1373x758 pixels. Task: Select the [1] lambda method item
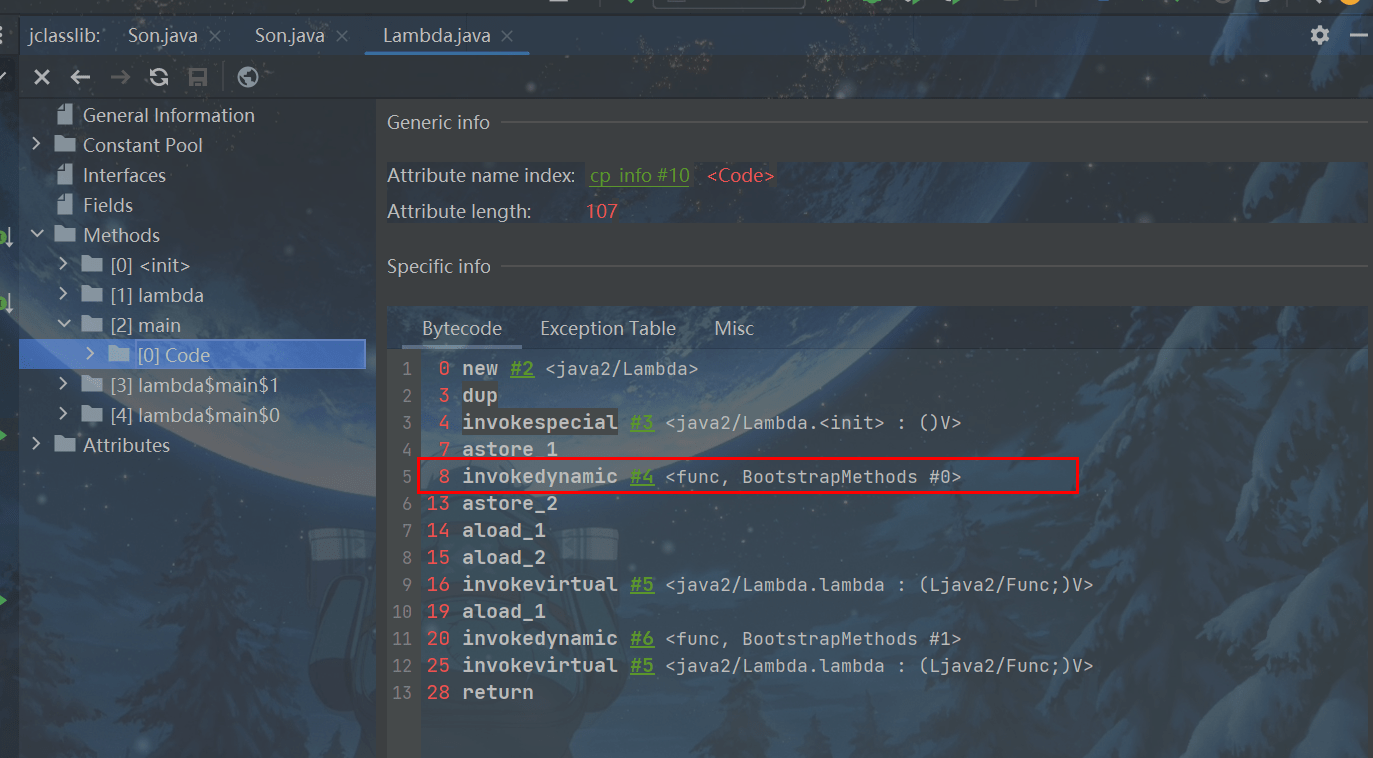coord(156,295)
